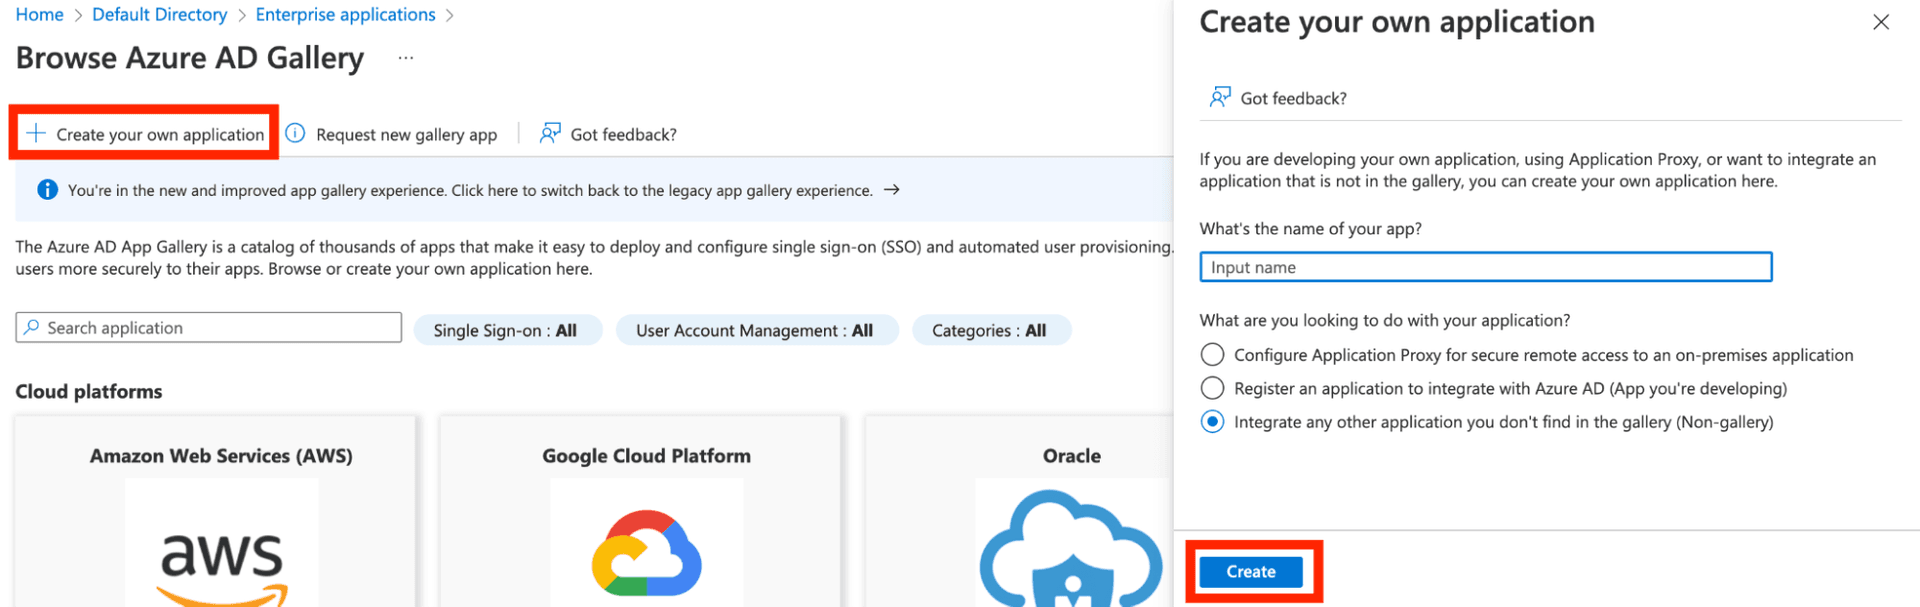Click the feedback icon in the Create application panel
The width and height of the screenshot is (1920, 607).
(1220, 97)
